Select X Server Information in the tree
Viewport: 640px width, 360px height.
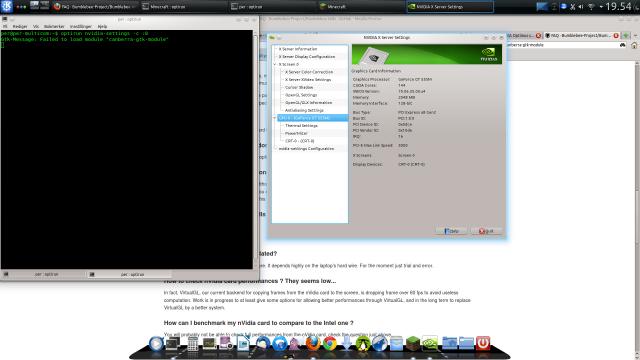[x=298, y=49]
